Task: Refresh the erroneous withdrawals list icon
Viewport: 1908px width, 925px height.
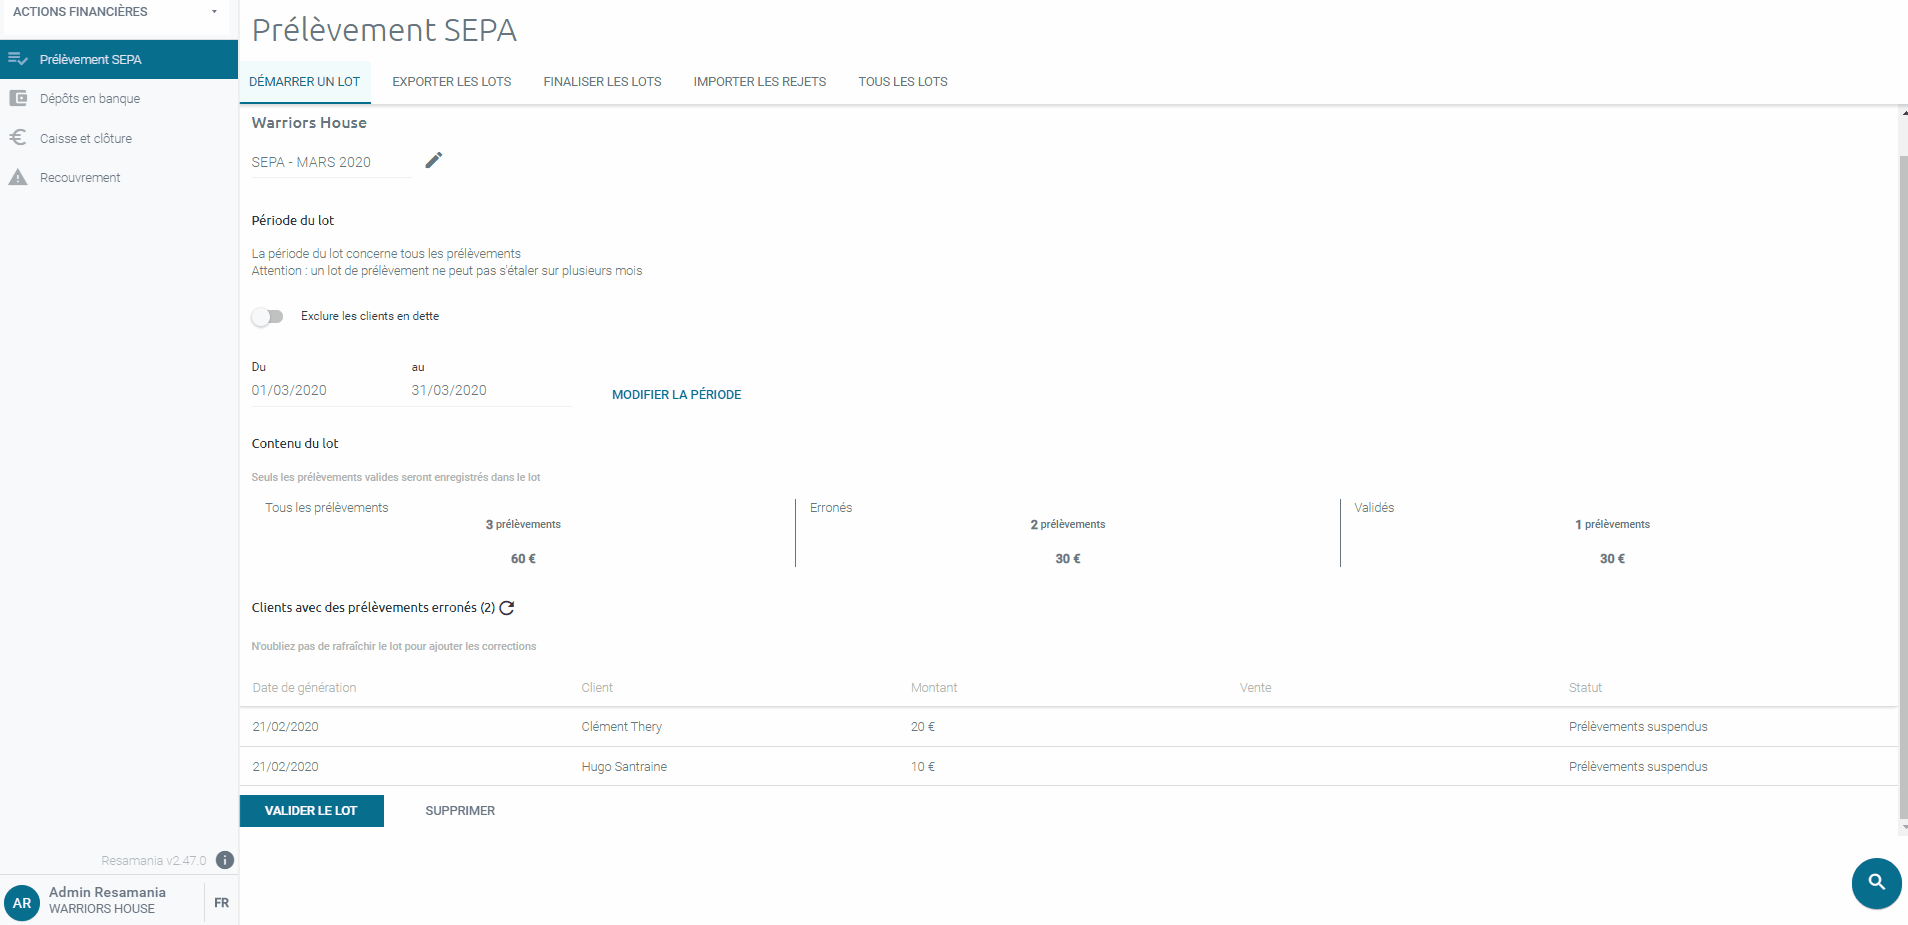Action: tap(507, 608)
